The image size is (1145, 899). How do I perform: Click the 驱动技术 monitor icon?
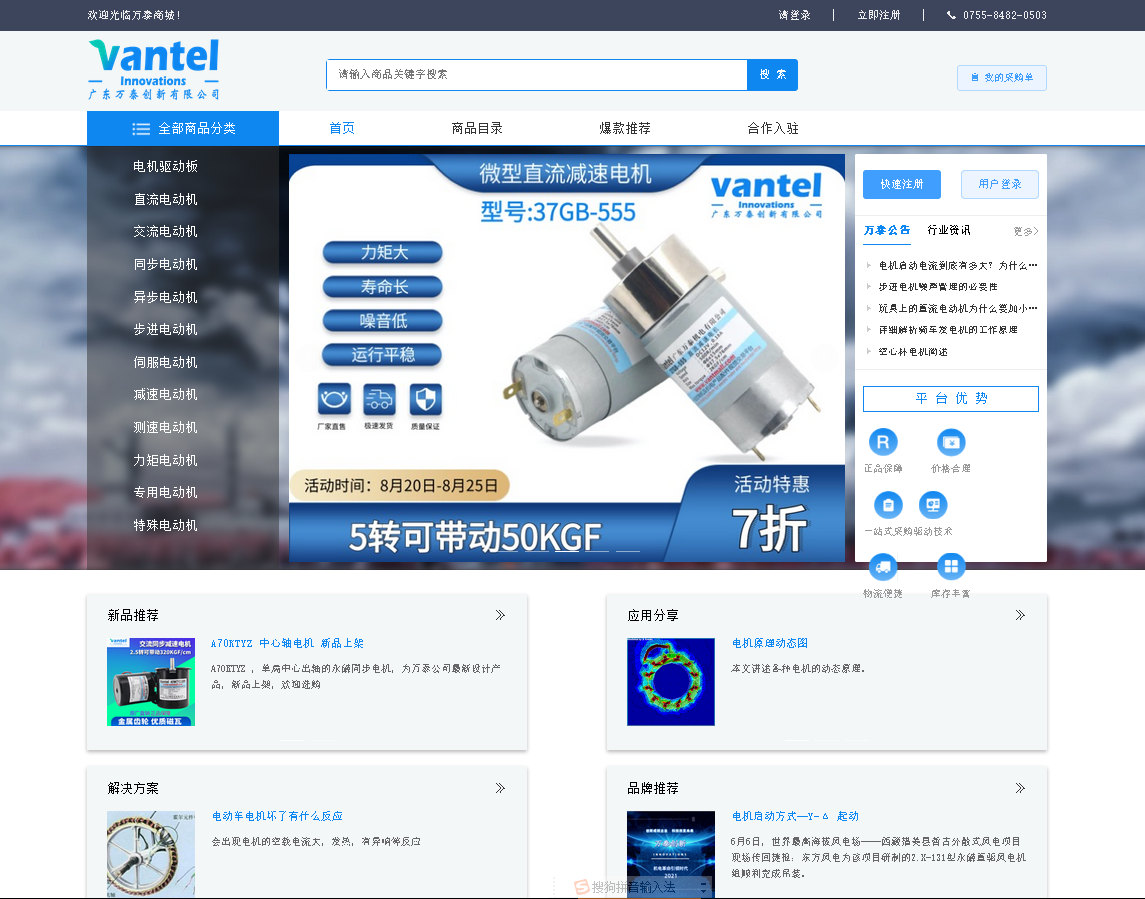coord(933,505)
